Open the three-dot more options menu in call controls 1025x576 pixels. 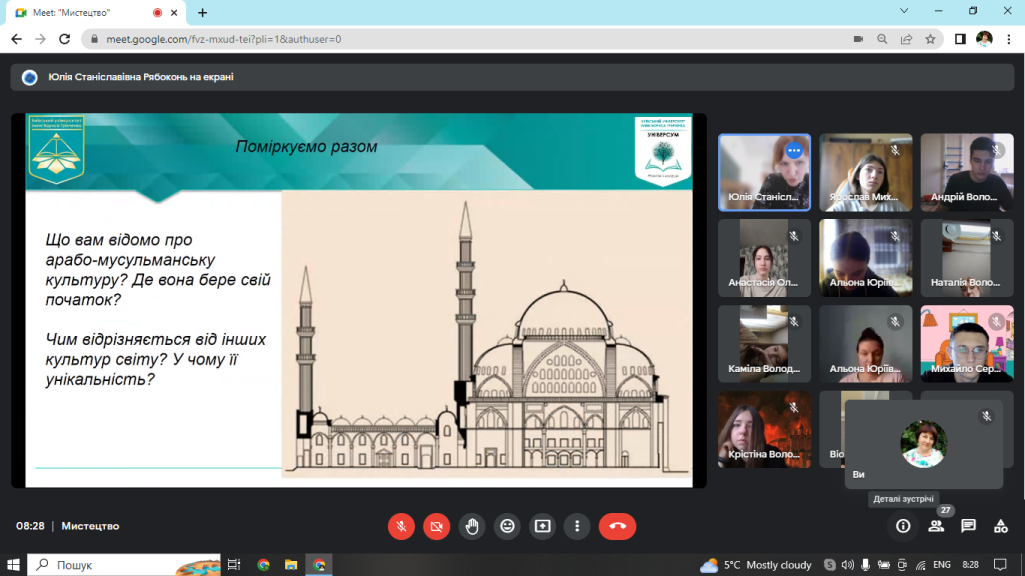577,526
